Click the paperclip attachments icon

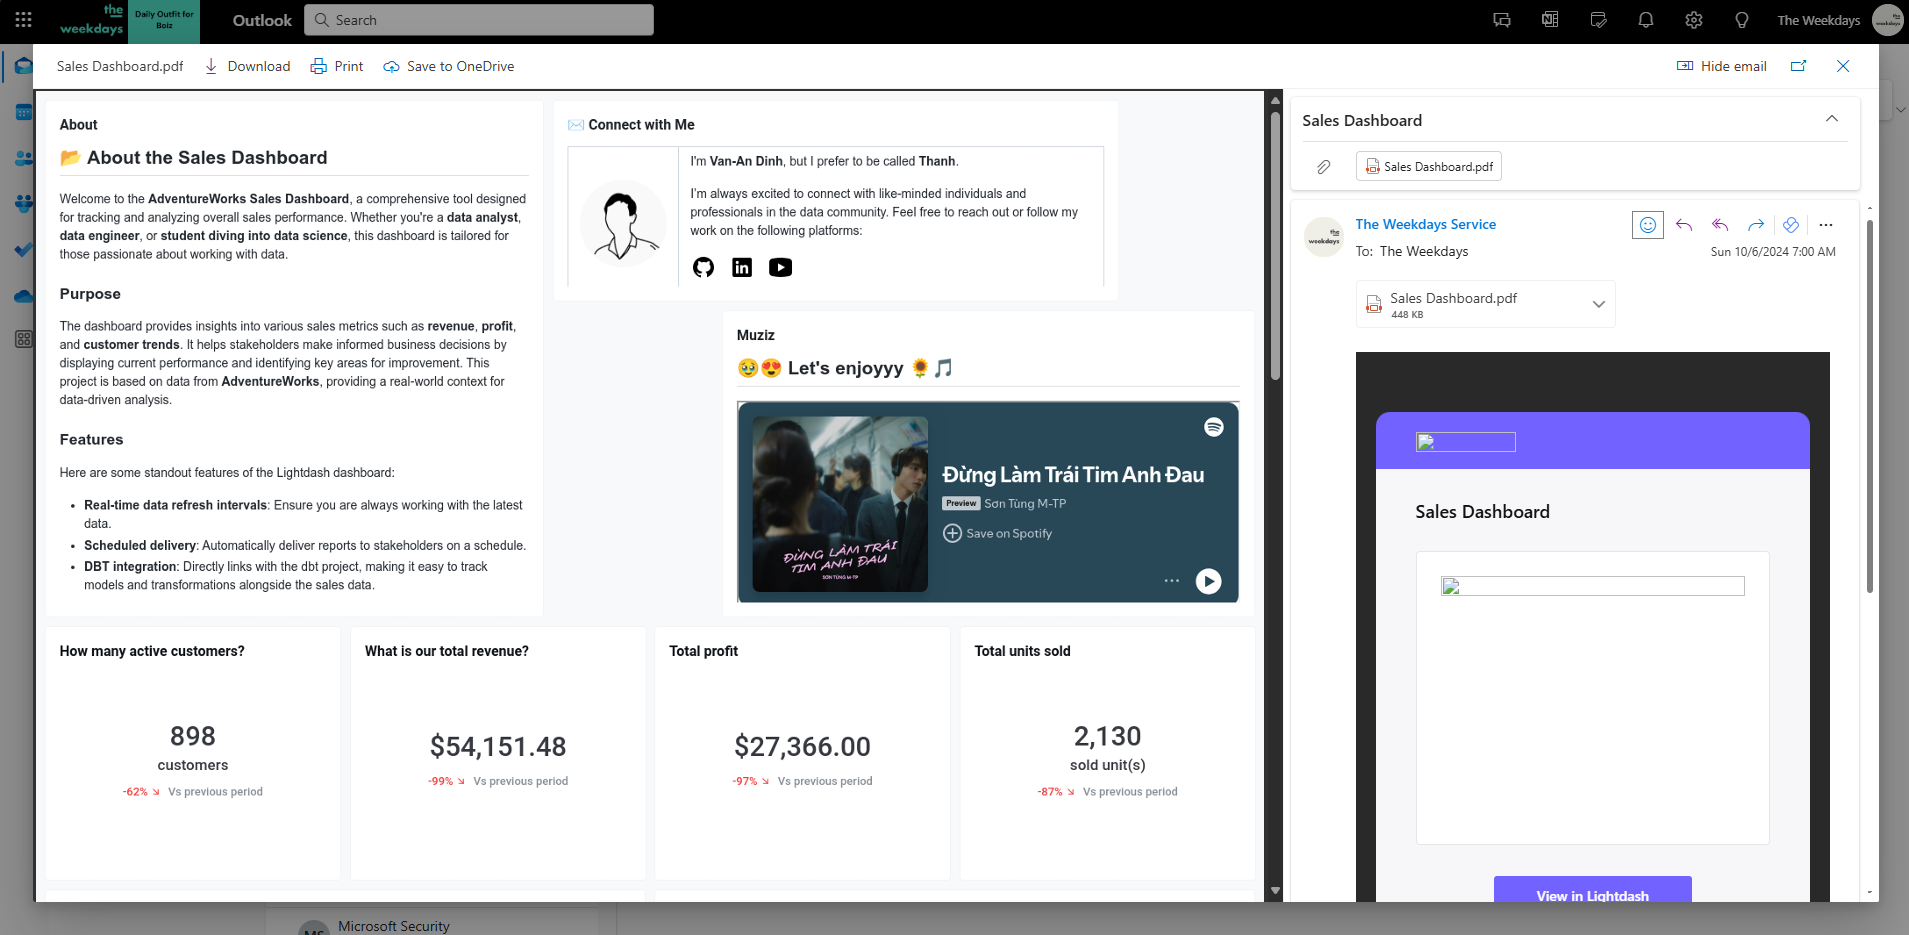pyautogui.click(x=1324, y=167)
